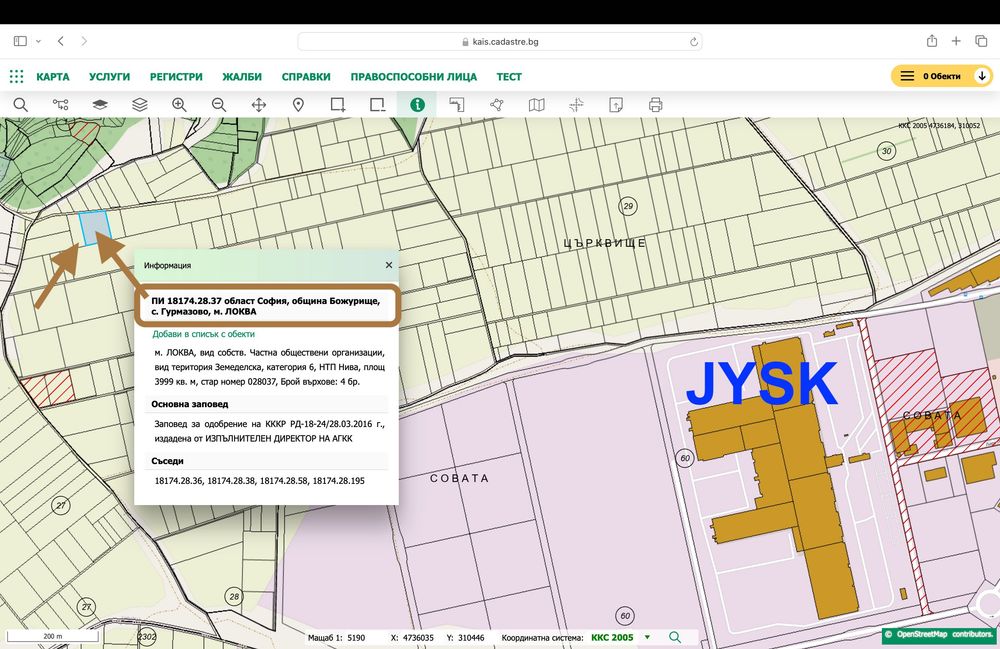Viewport: 1000px width, 649px height.
Task: Choose add-to-selection rectangle tool
Action: pos(338,105)
